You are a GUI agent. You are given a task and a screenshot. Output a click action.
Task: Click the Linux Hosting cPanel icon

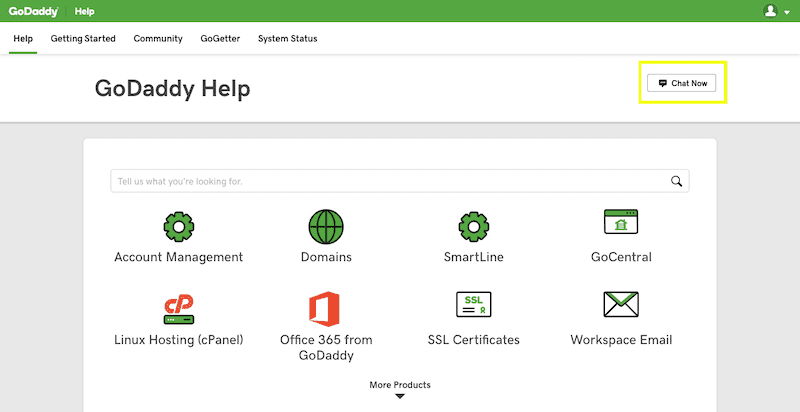179,310
